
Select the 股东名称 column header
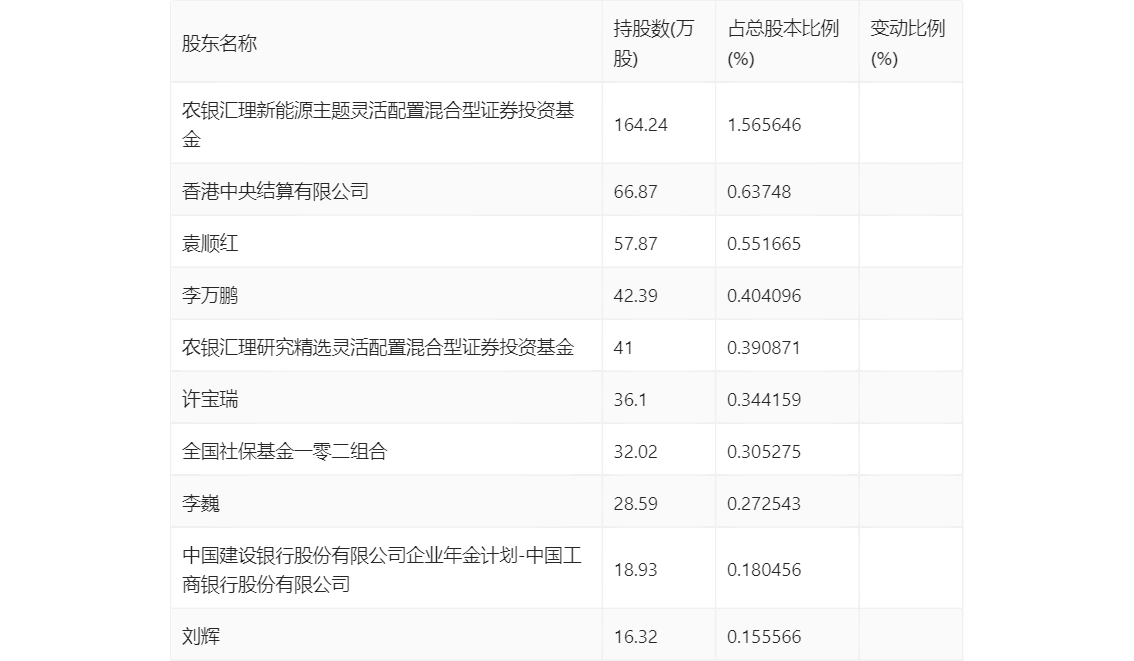coord(219,43)
